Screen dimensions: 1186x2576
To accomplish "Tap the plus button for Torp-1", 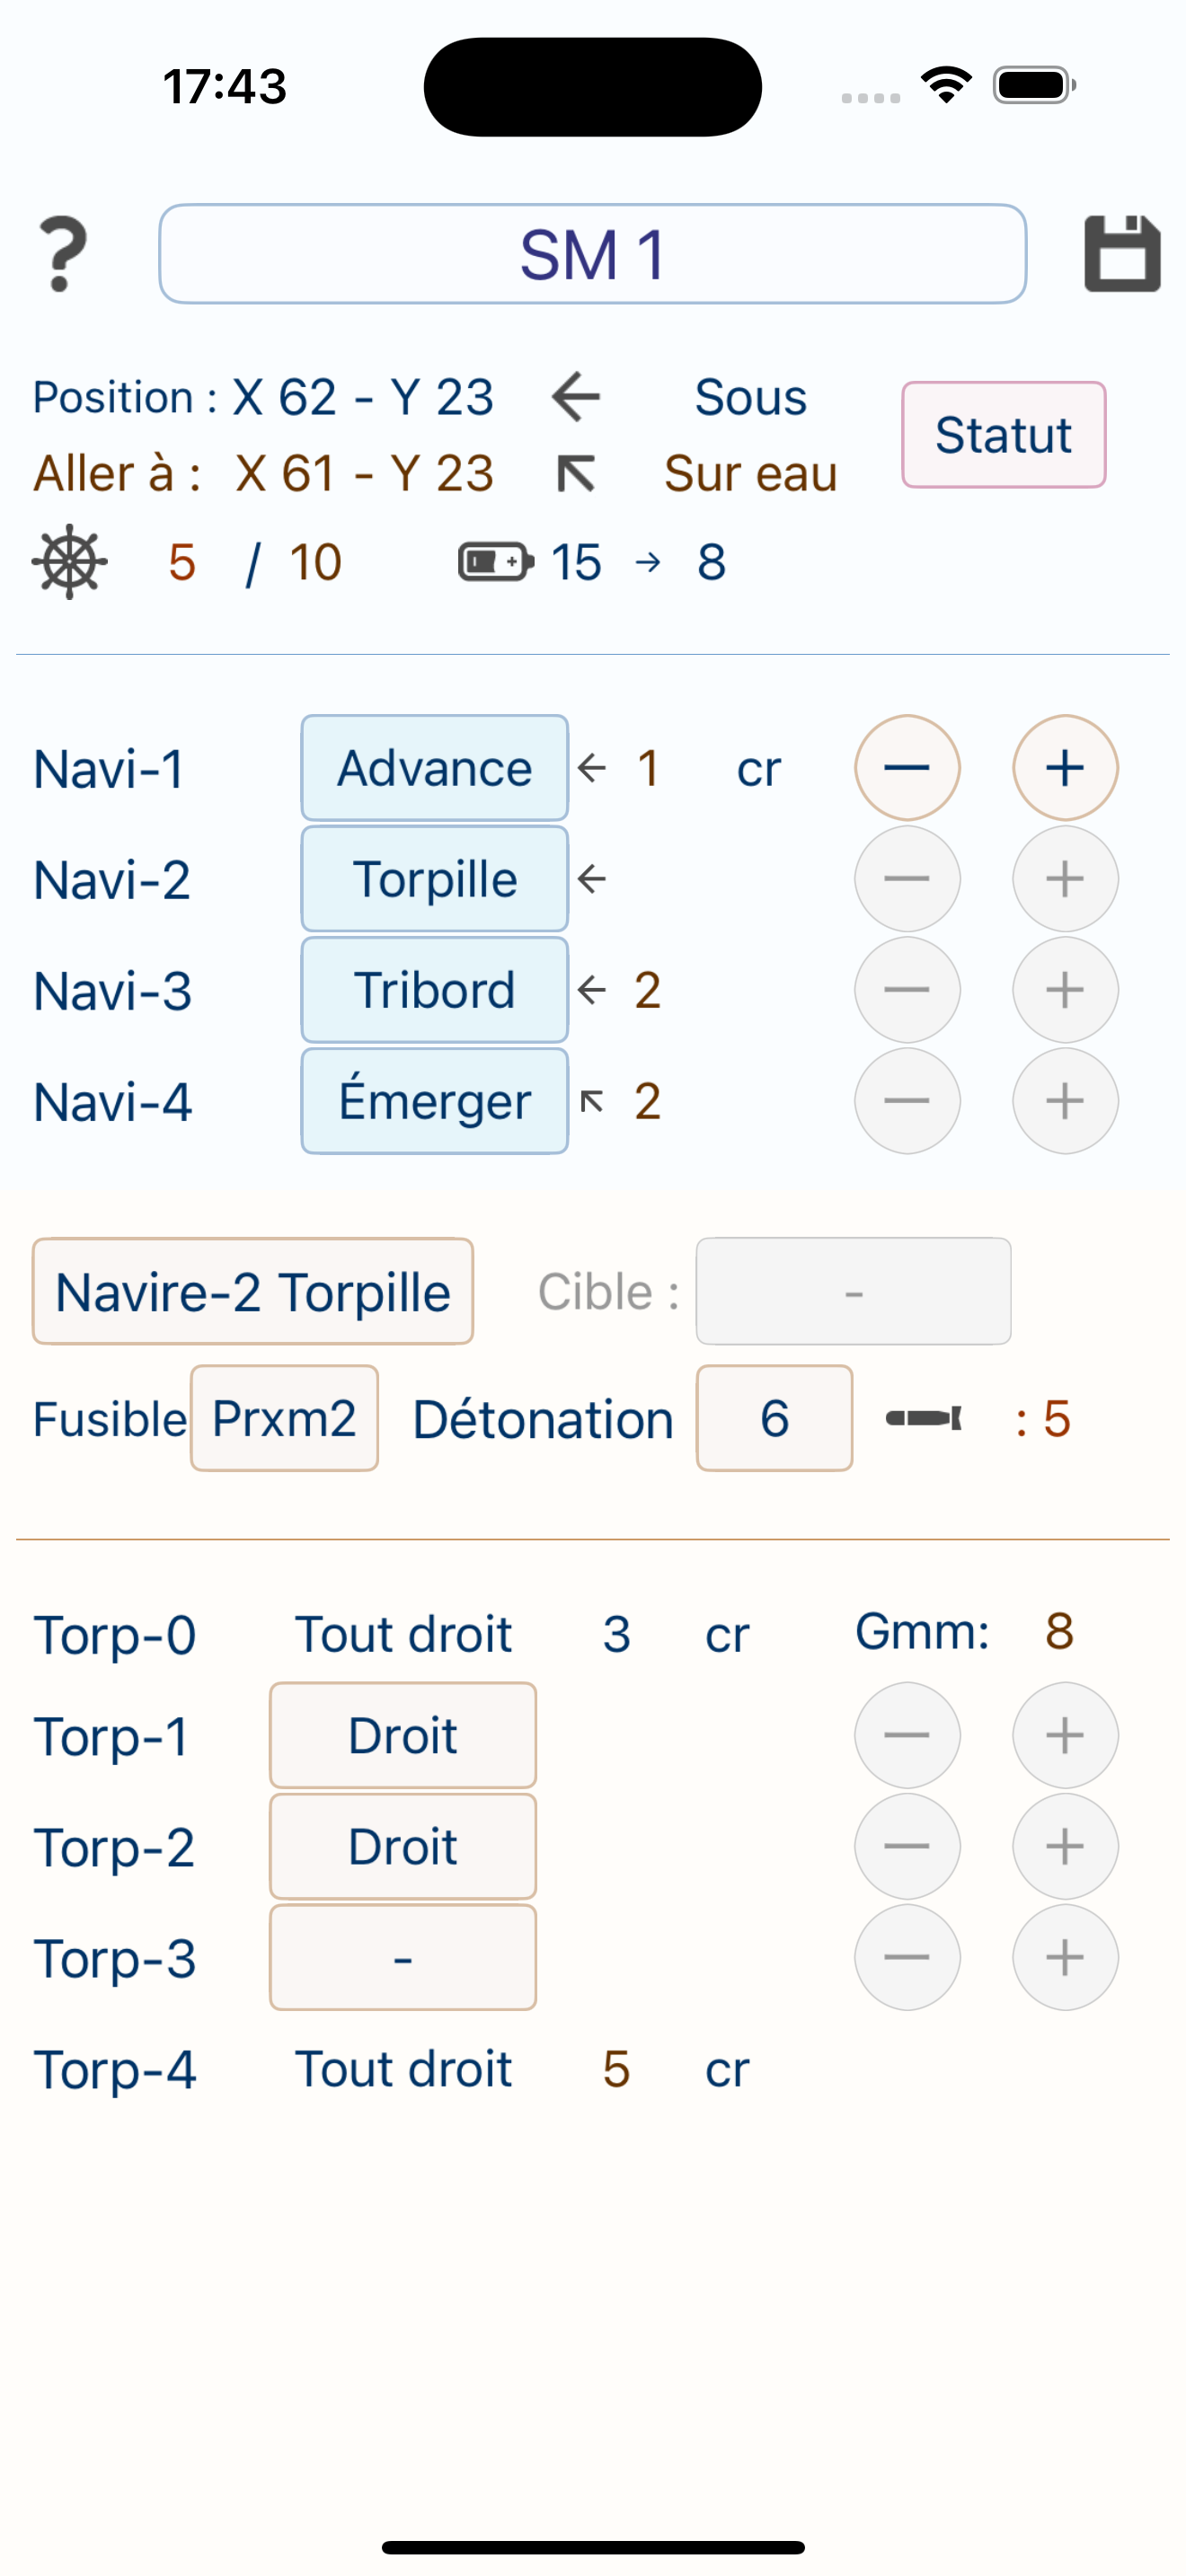I will click(x=1065, y=1735).
